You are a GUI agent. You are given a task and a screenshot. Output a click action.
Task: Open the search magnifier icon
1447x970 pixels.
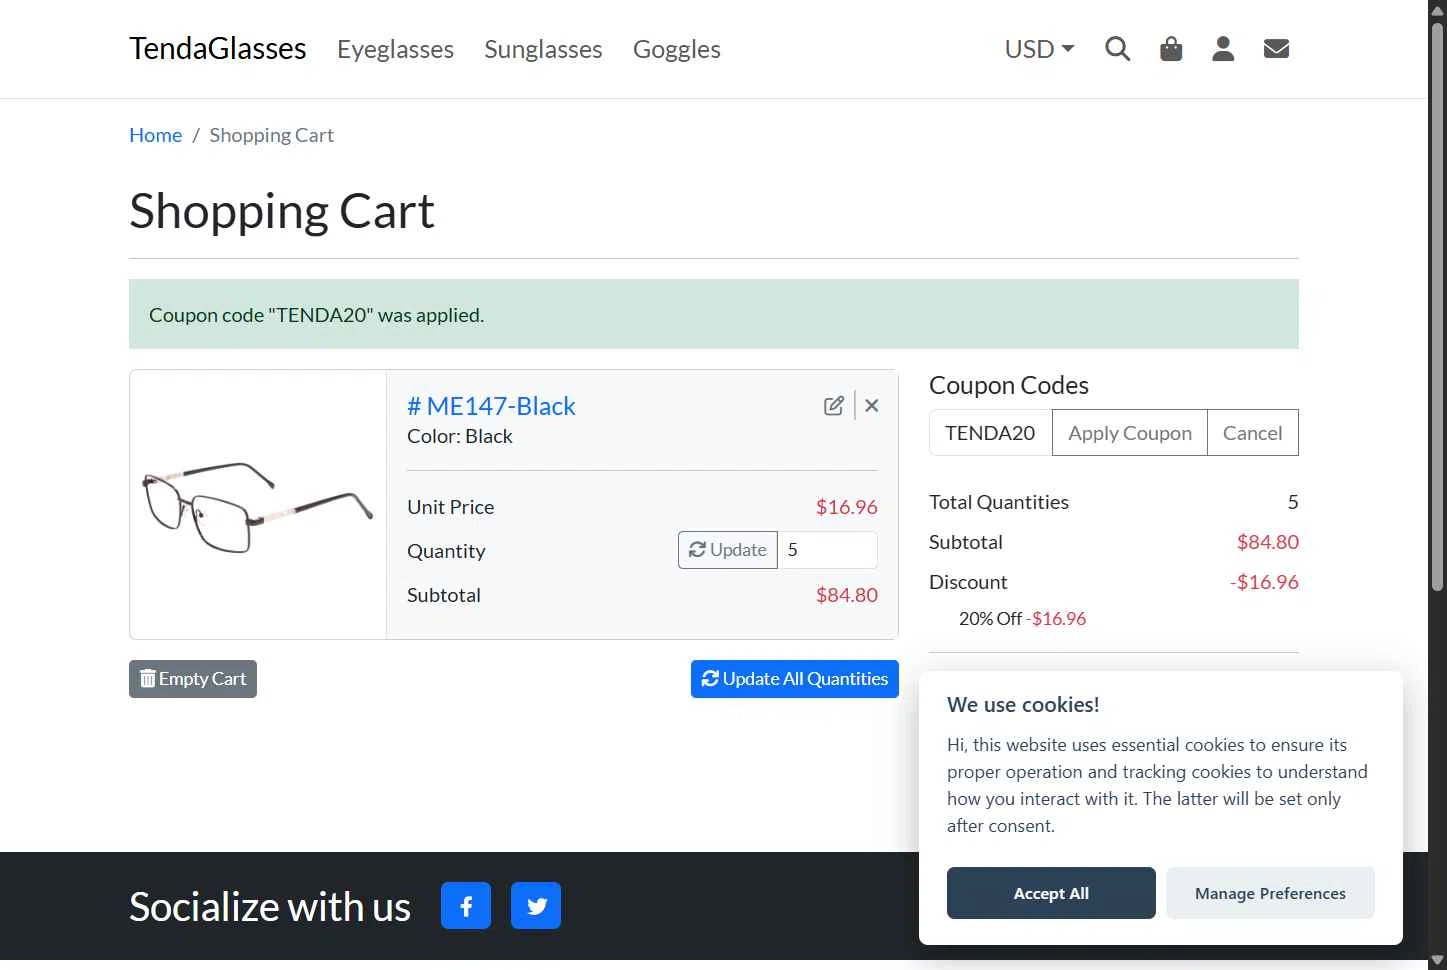[x=1117, y=49]
